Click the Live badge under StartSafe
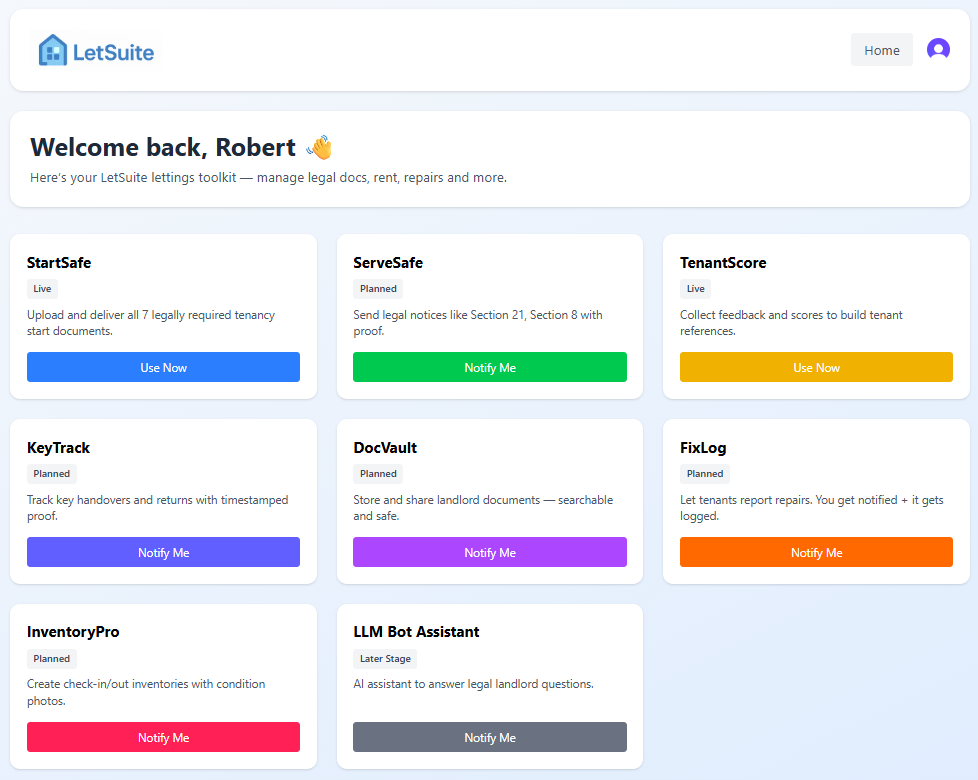978x780 pixels. click(42, 289)
